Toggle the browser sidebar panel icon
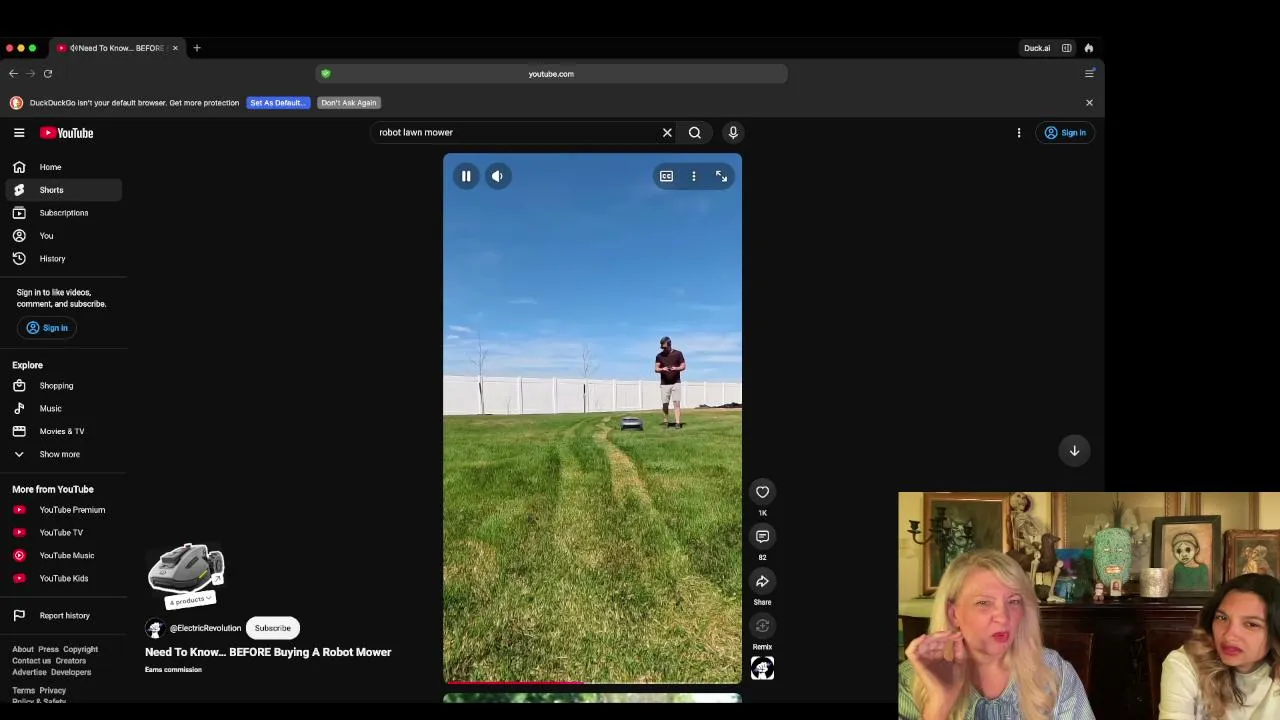Screen dimensions: 1280x720 click(1067, 48)
